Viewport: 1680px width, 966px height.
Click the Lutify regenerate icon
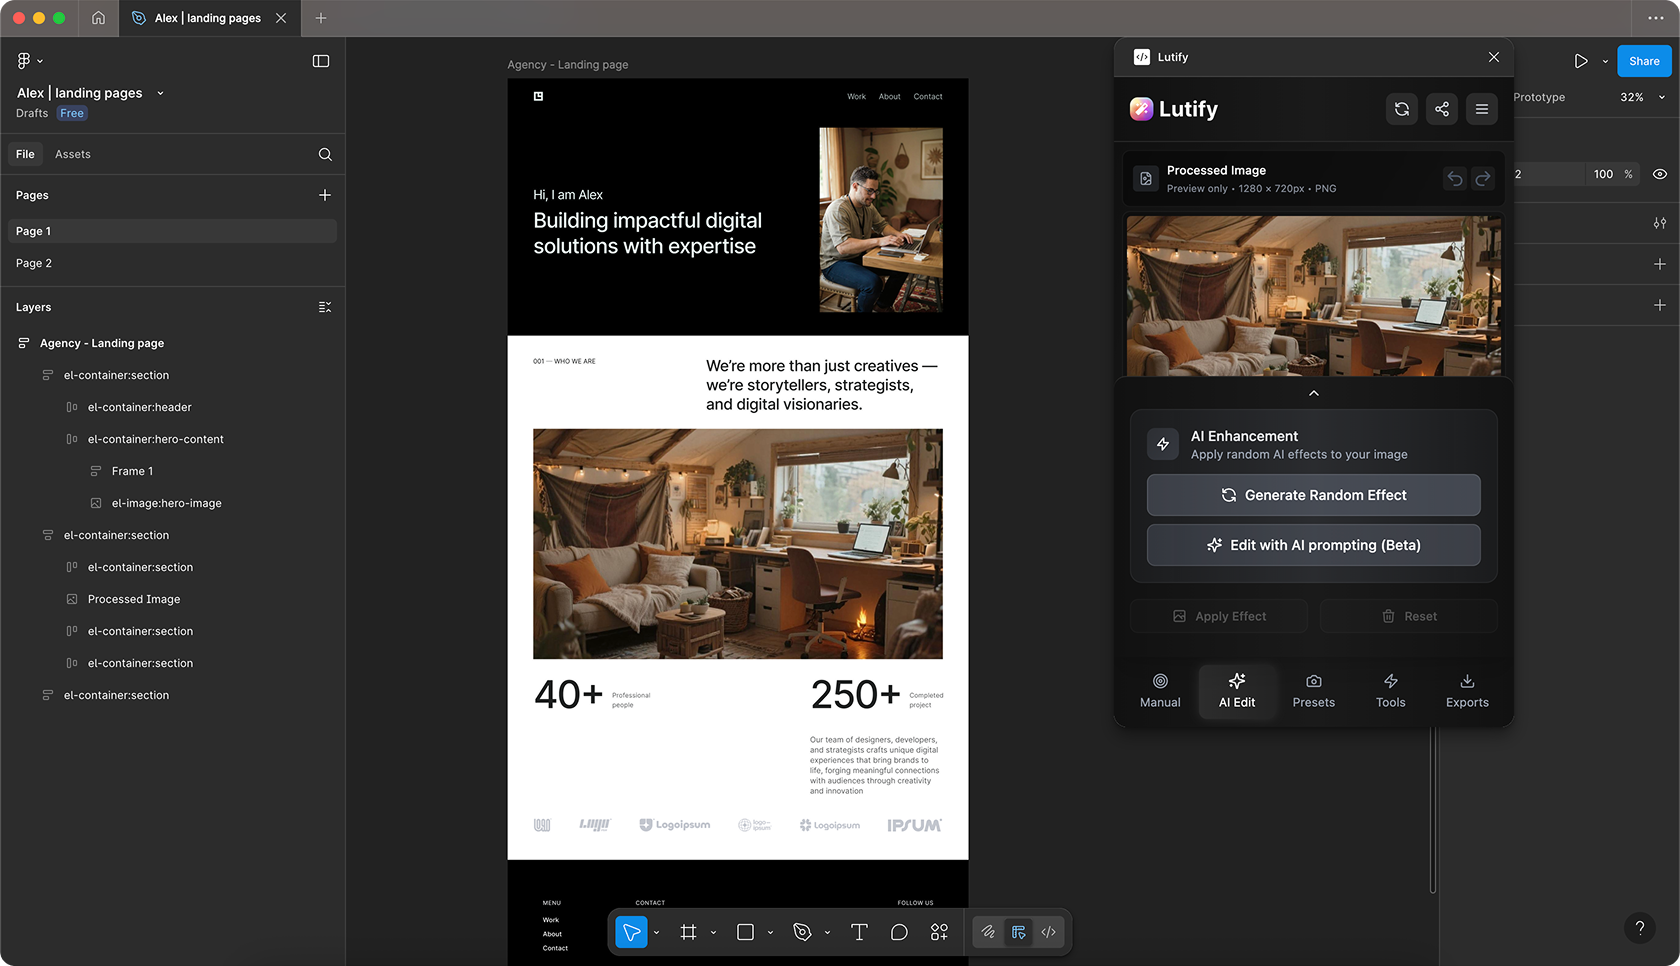tap(1401, 109)
